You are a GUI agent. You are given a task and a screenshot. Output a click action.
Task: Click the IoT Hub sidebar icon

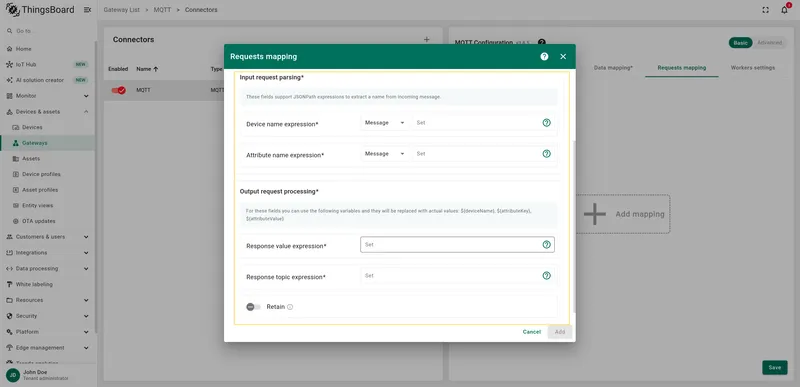click(9, 65)
